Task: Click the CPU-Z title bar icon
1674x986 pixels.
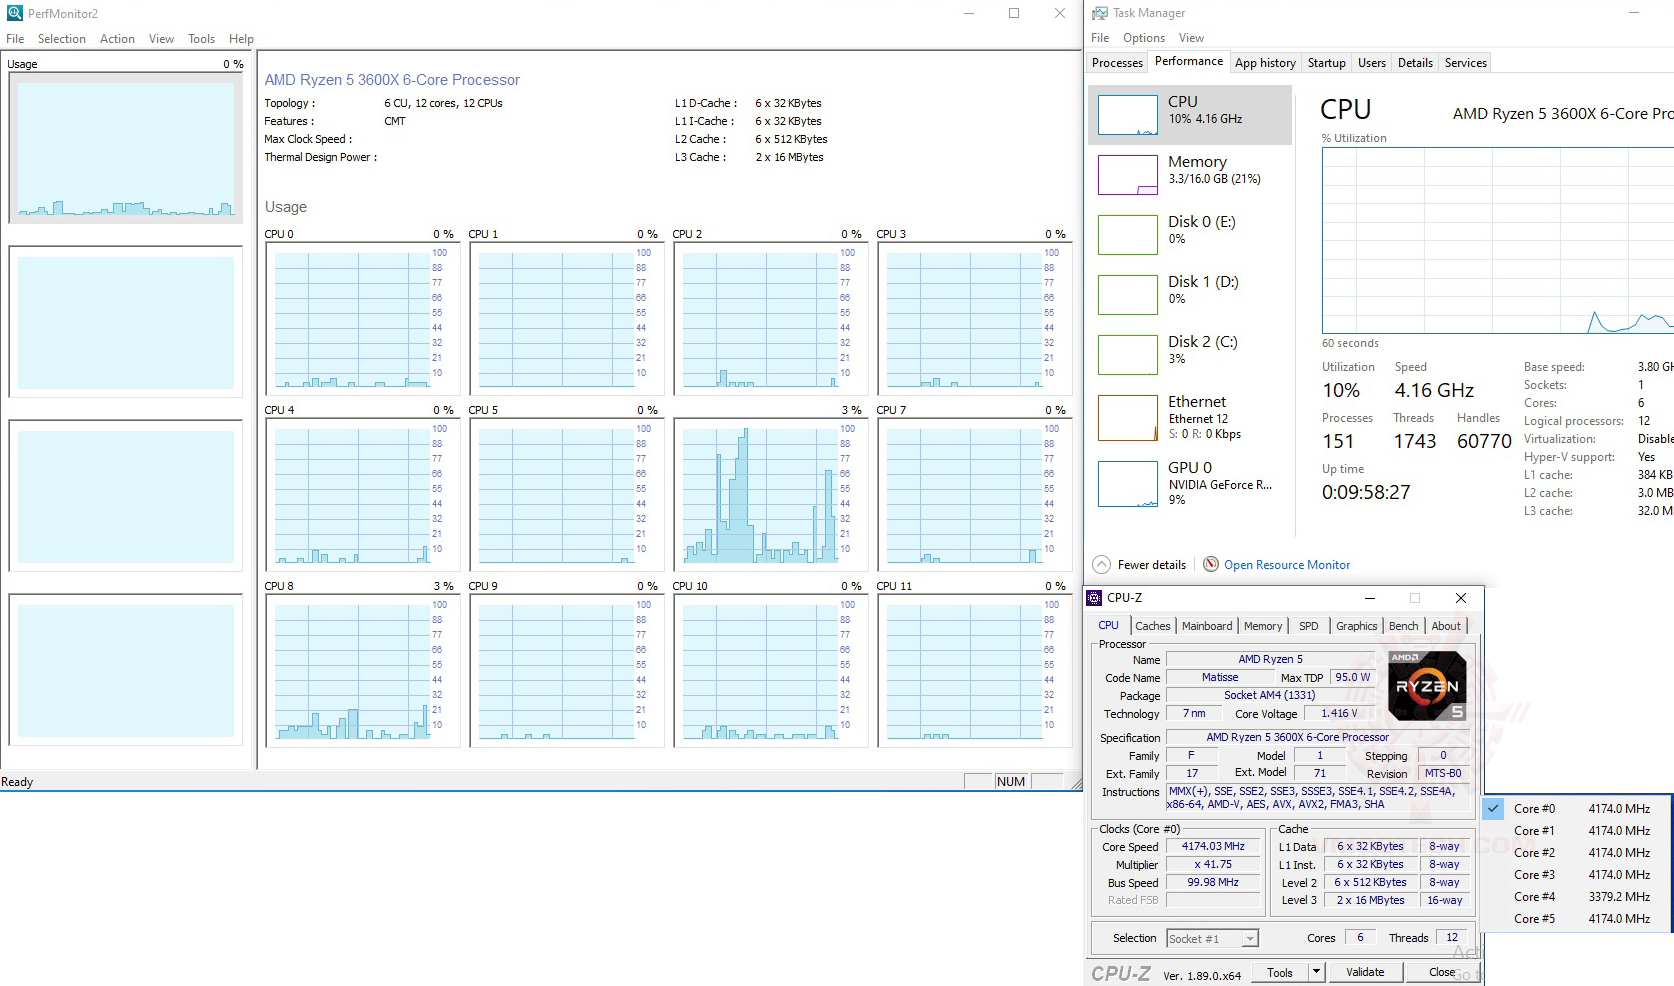Action: coord(1094,598)
